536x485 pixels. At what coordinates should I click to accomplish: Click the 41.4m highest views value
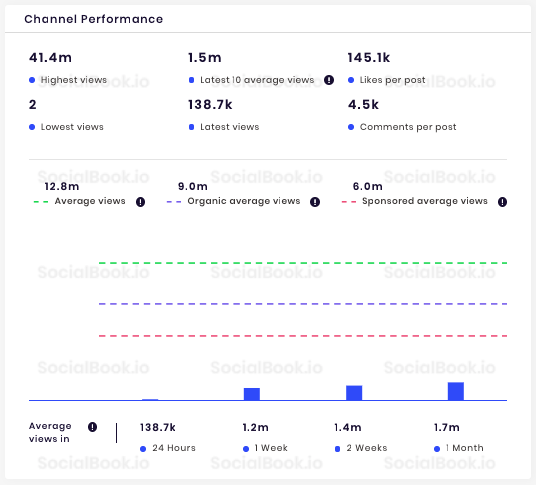pos(50,57)
